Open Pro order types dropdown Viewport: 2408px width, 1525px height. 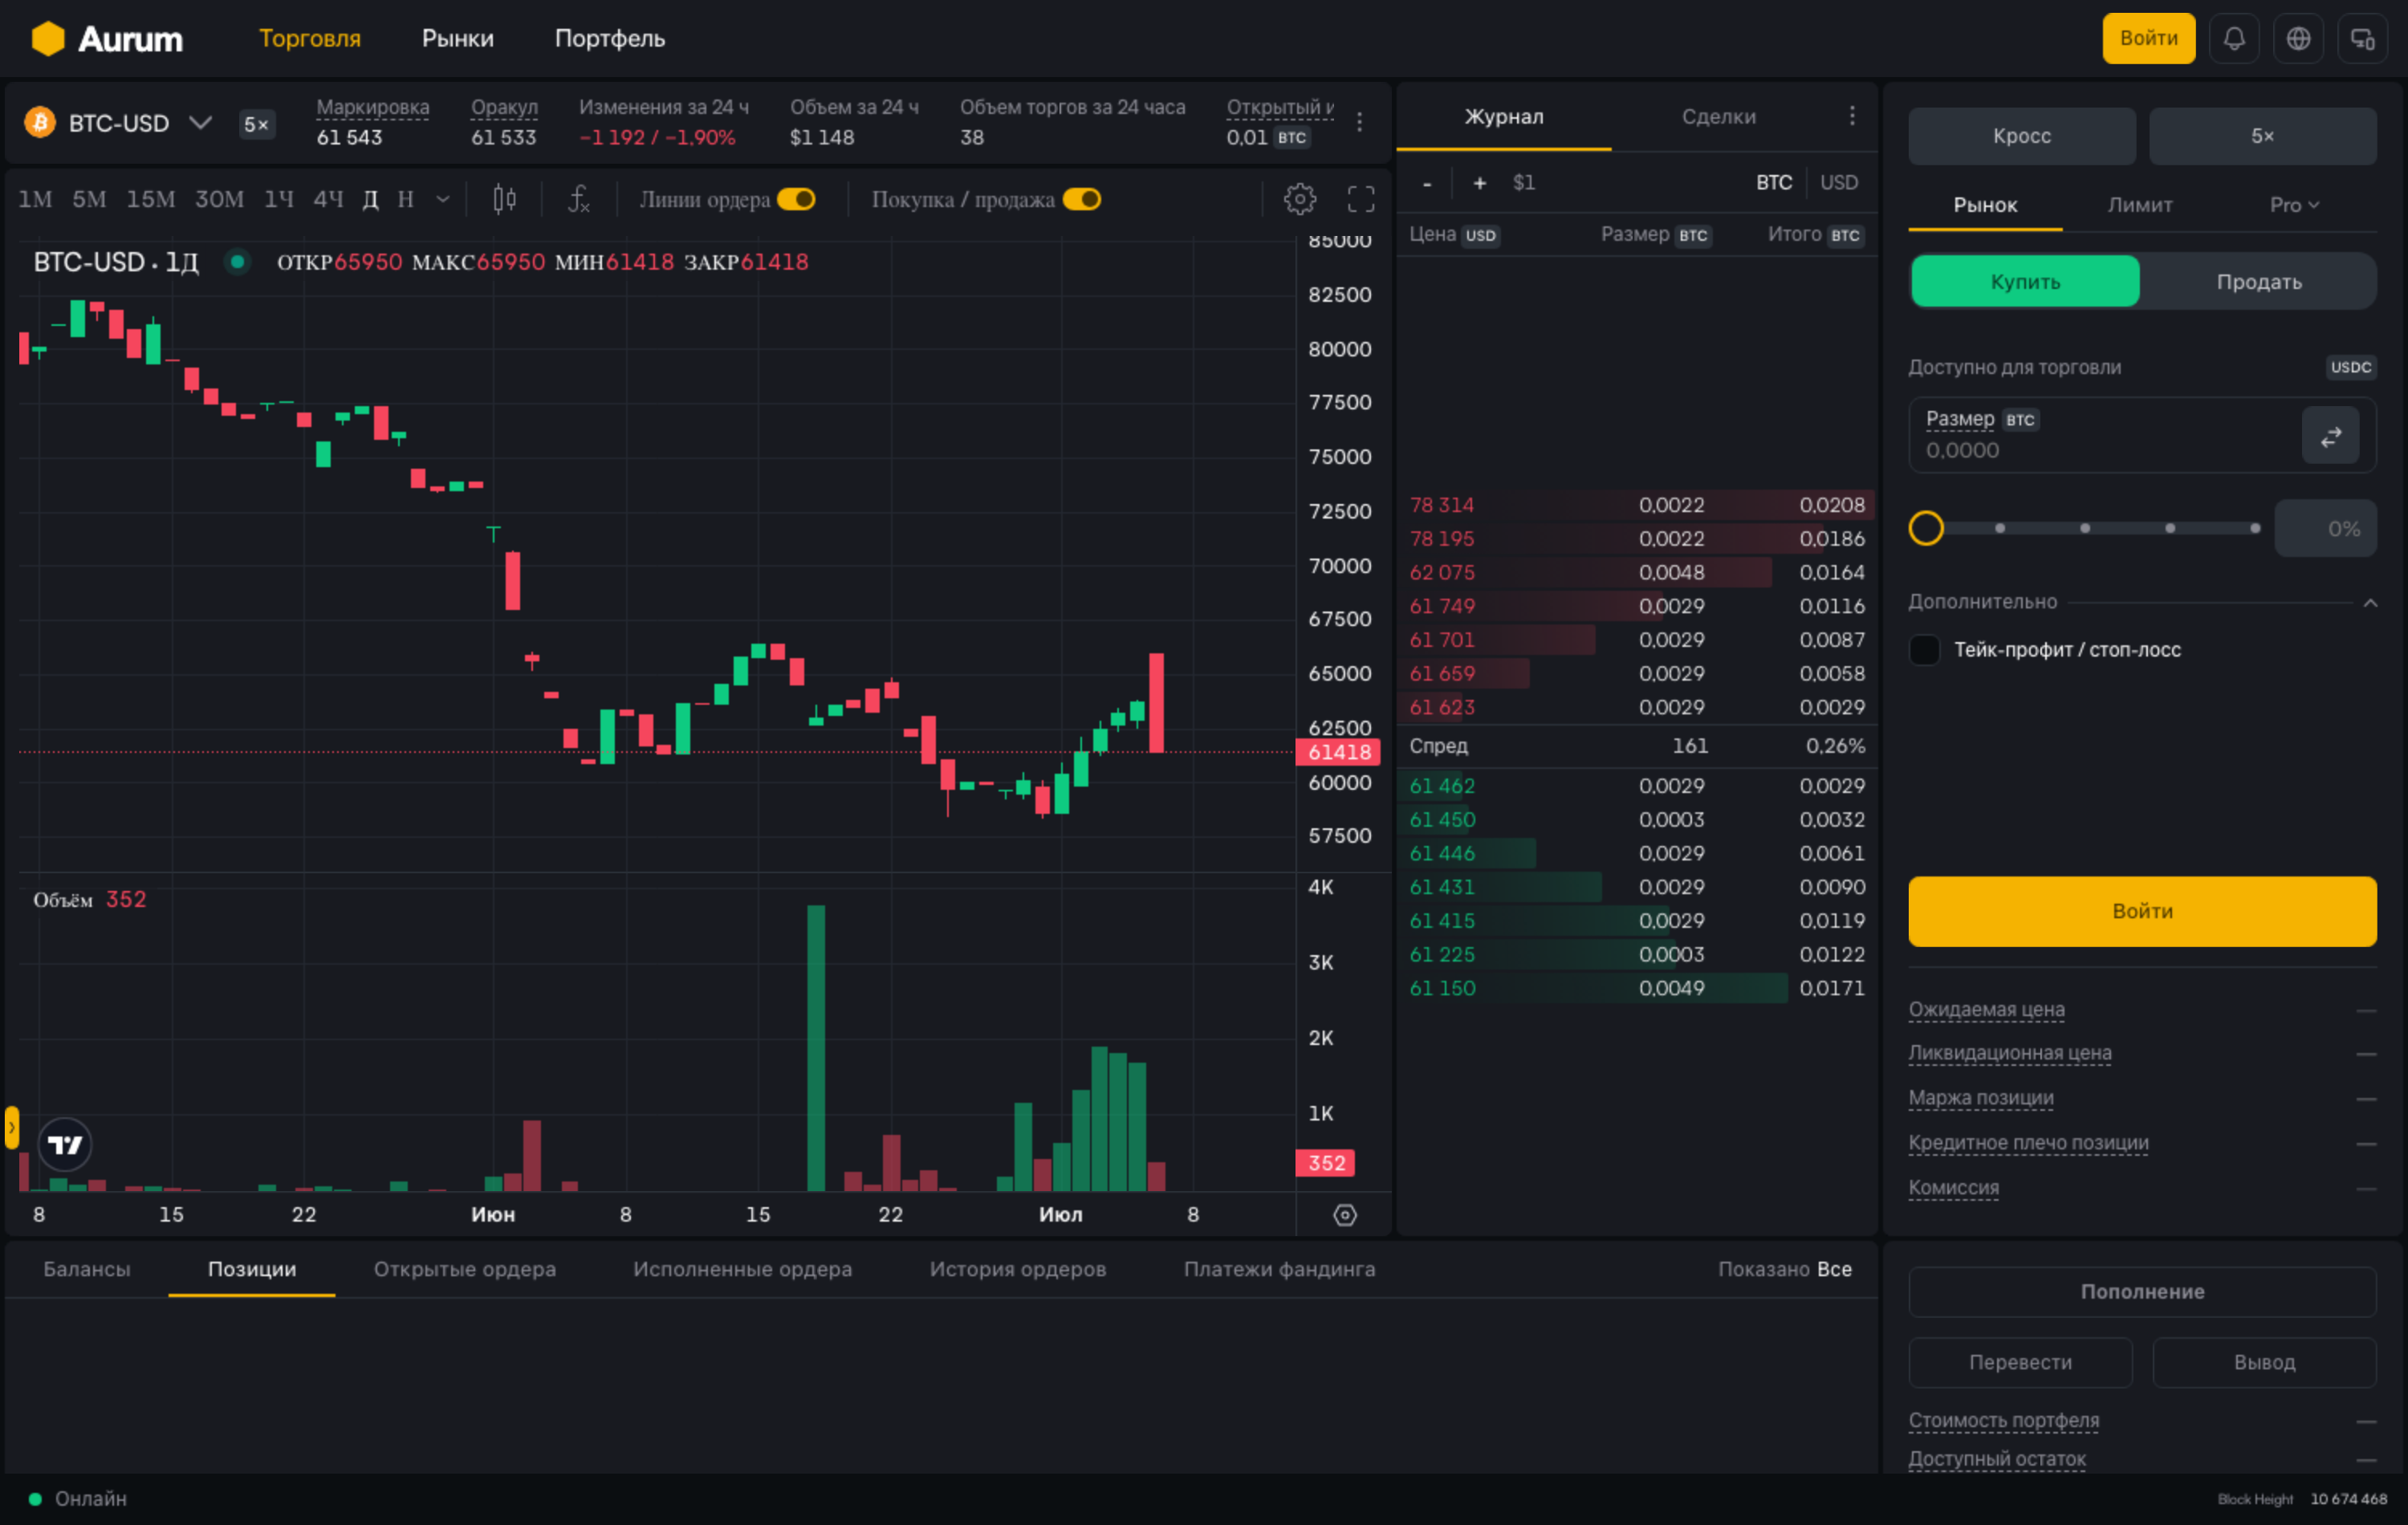[2294, 205]
